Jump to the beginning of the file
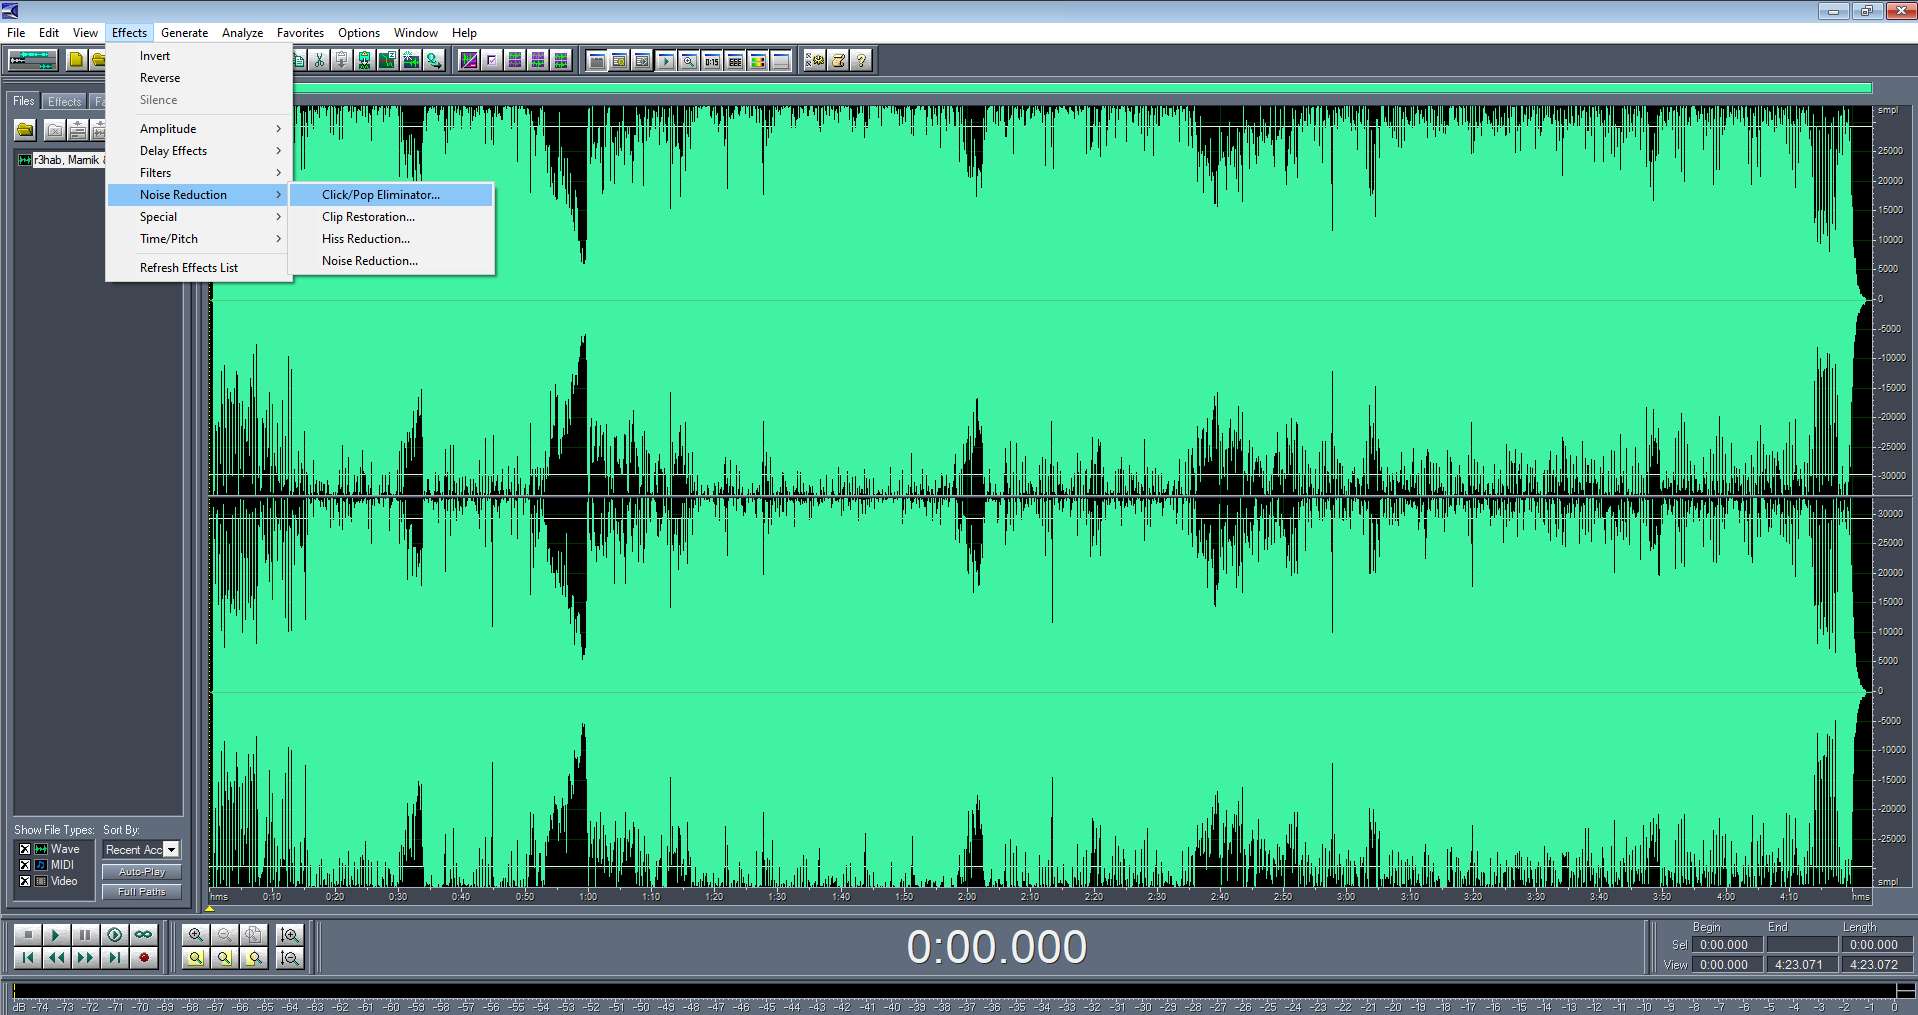The width and height of the screenshot is (1918, 1015). coord(27,957)
